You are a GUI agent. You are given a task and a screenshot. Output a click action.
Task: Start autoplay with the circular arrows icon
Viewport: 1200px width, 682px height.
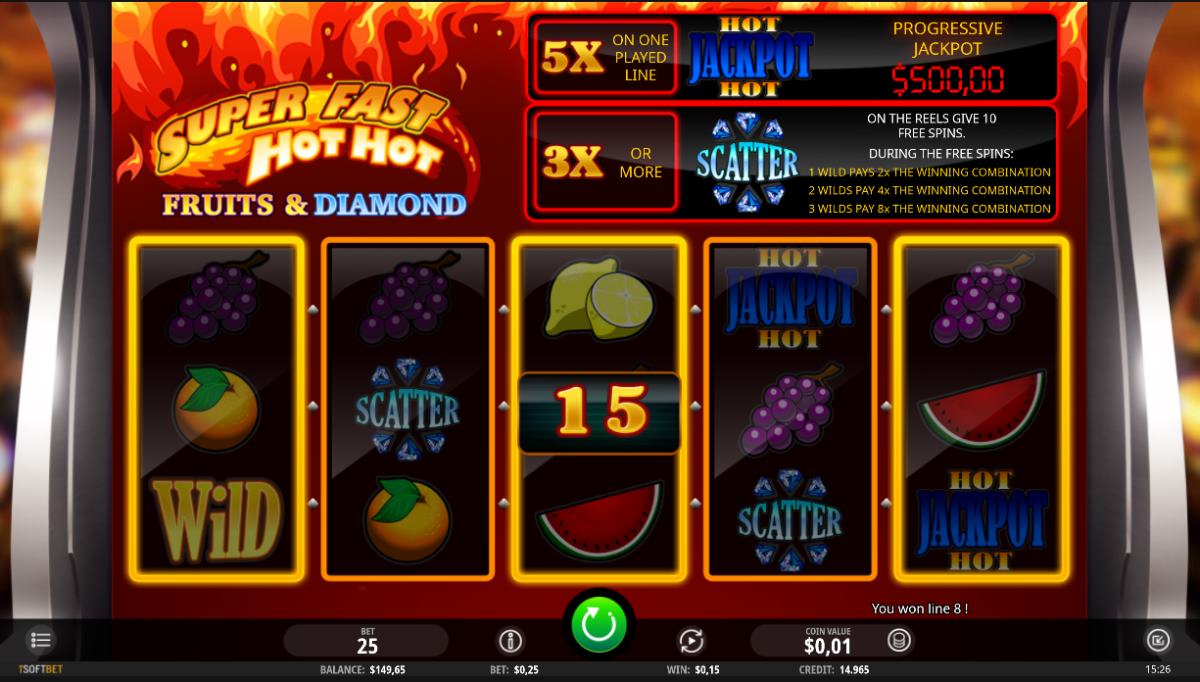pos(692,641)
